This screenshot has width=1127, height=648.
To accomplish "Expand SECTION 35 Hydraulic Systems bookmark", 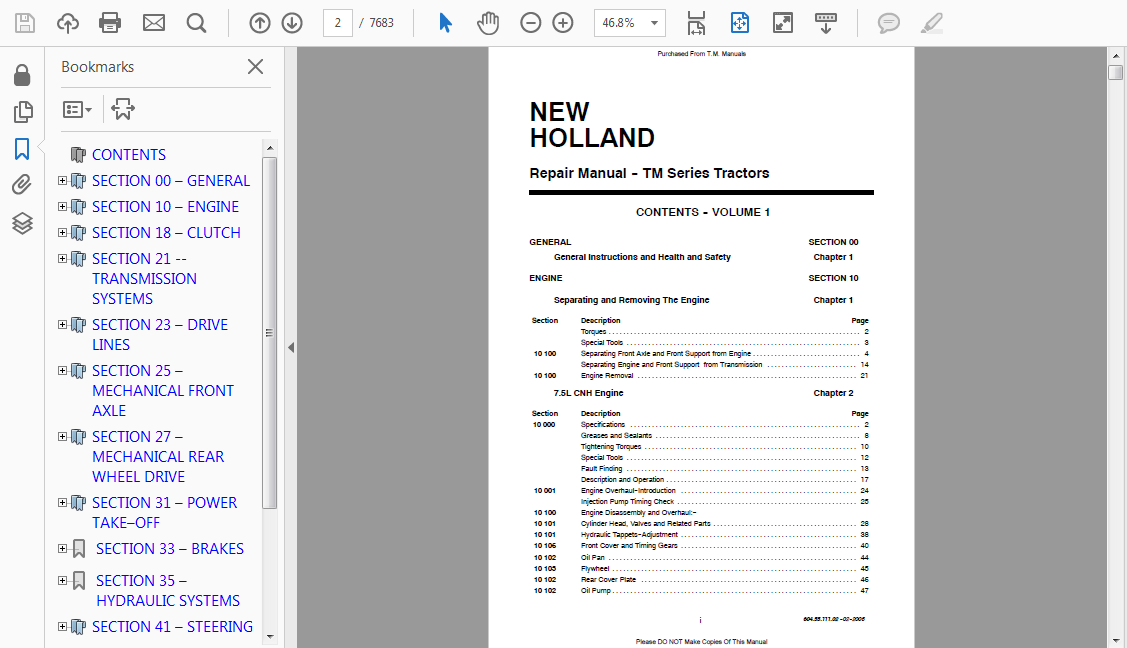I will (x=63, y=580).
